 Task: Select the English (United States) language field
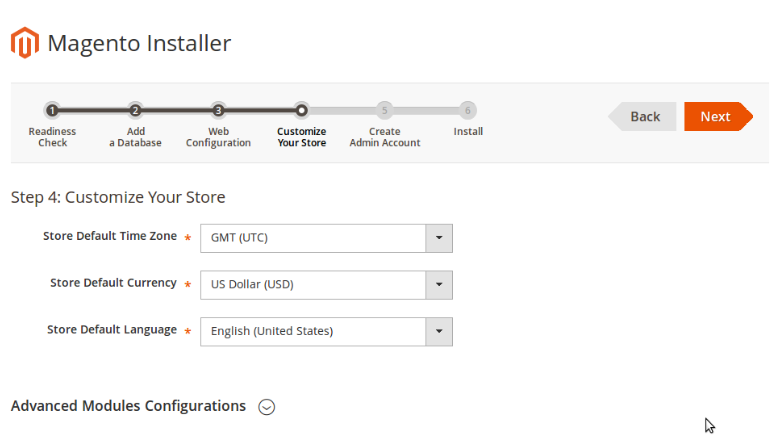[x=326, y=331]
